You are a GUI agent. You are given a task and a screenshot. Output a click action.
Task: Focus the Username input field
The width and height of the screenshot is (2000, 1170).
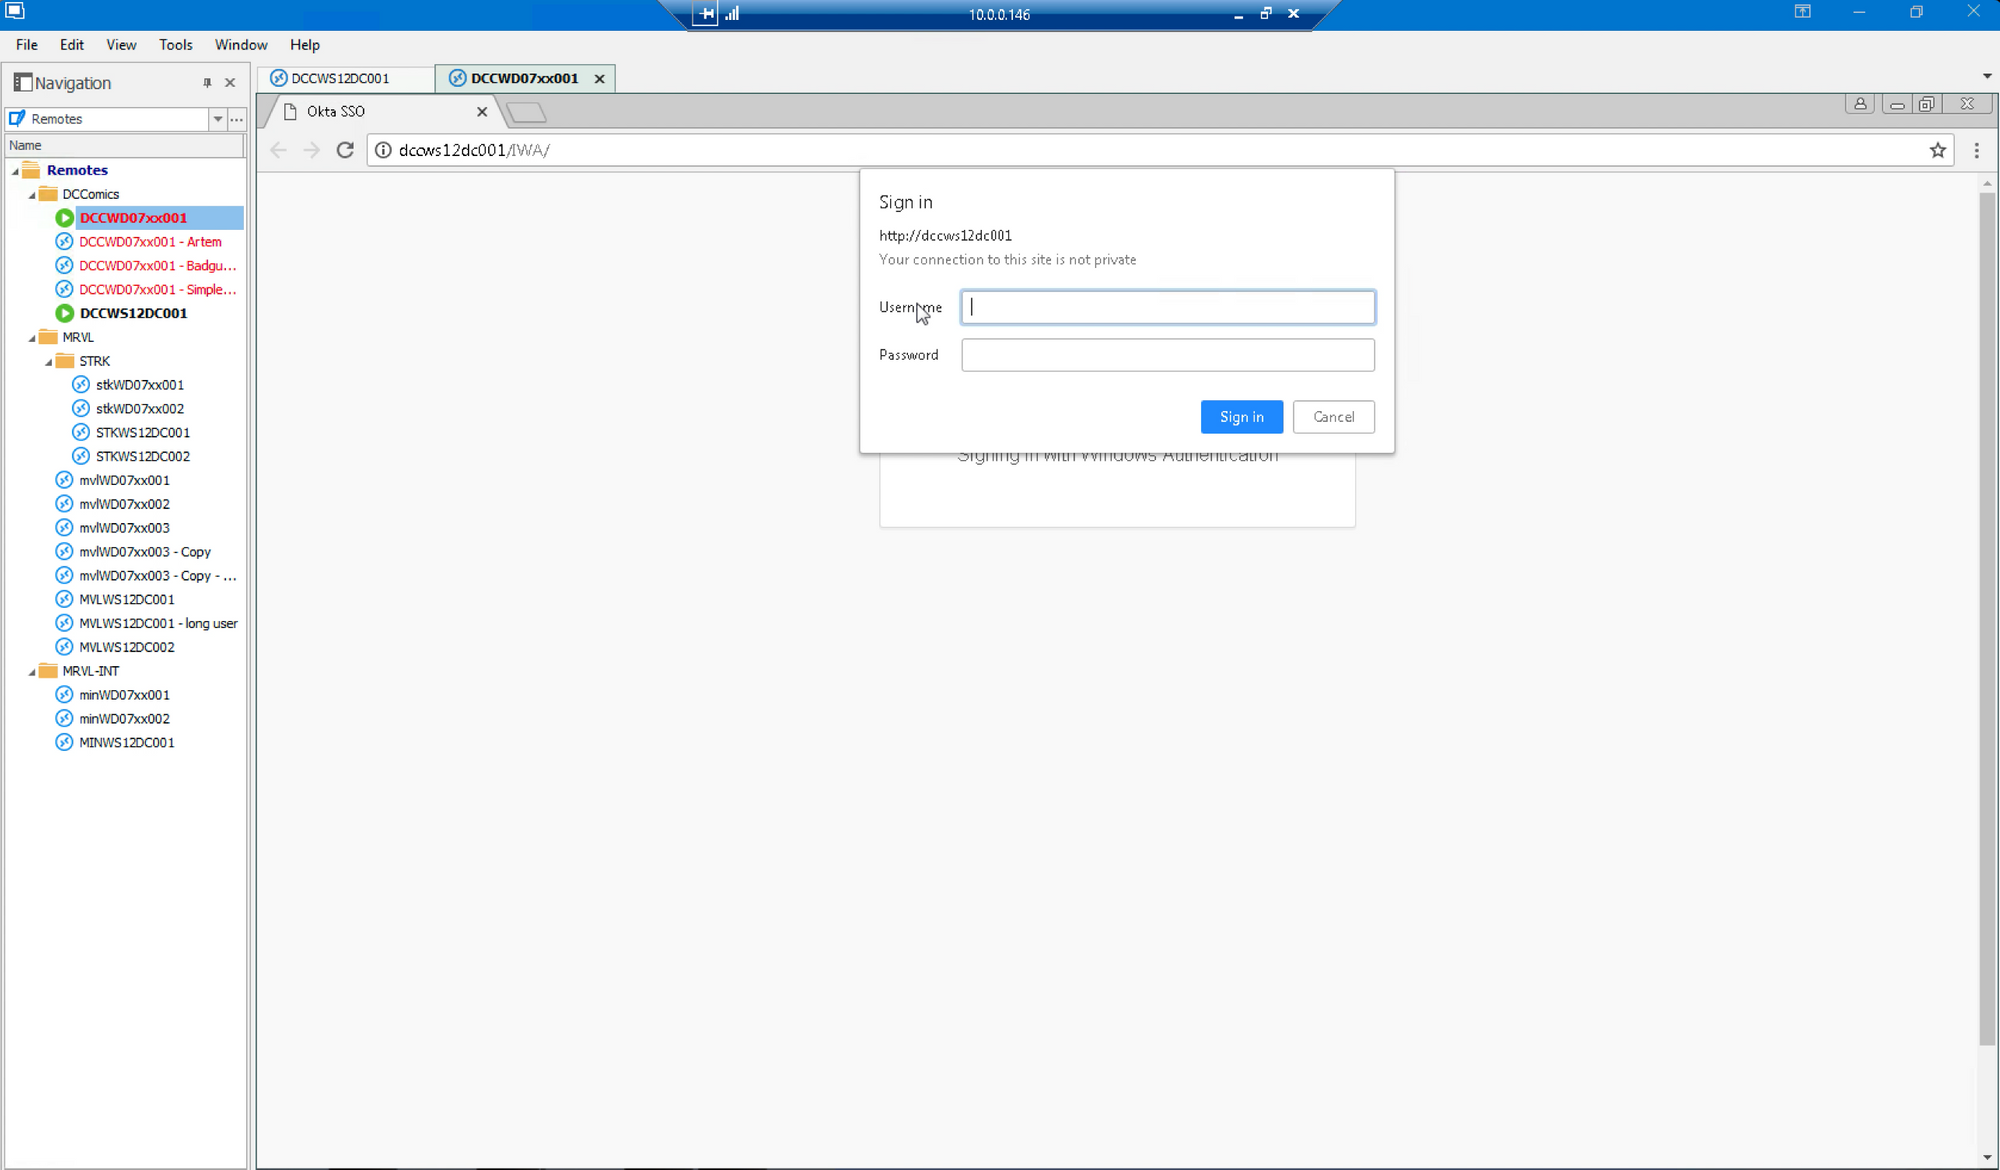click(x=1168, y=307)
